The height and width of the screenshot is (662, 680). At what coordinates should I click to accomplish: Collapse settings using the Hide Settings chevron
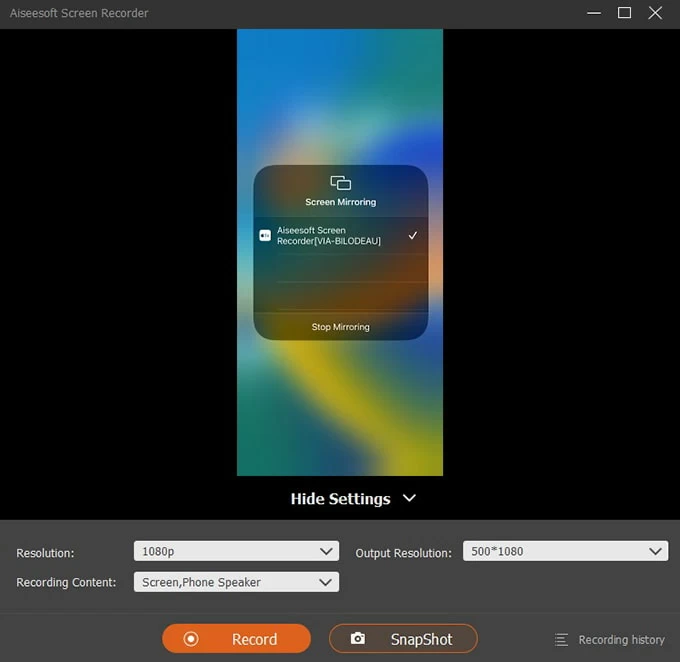(x=408, y=498)
